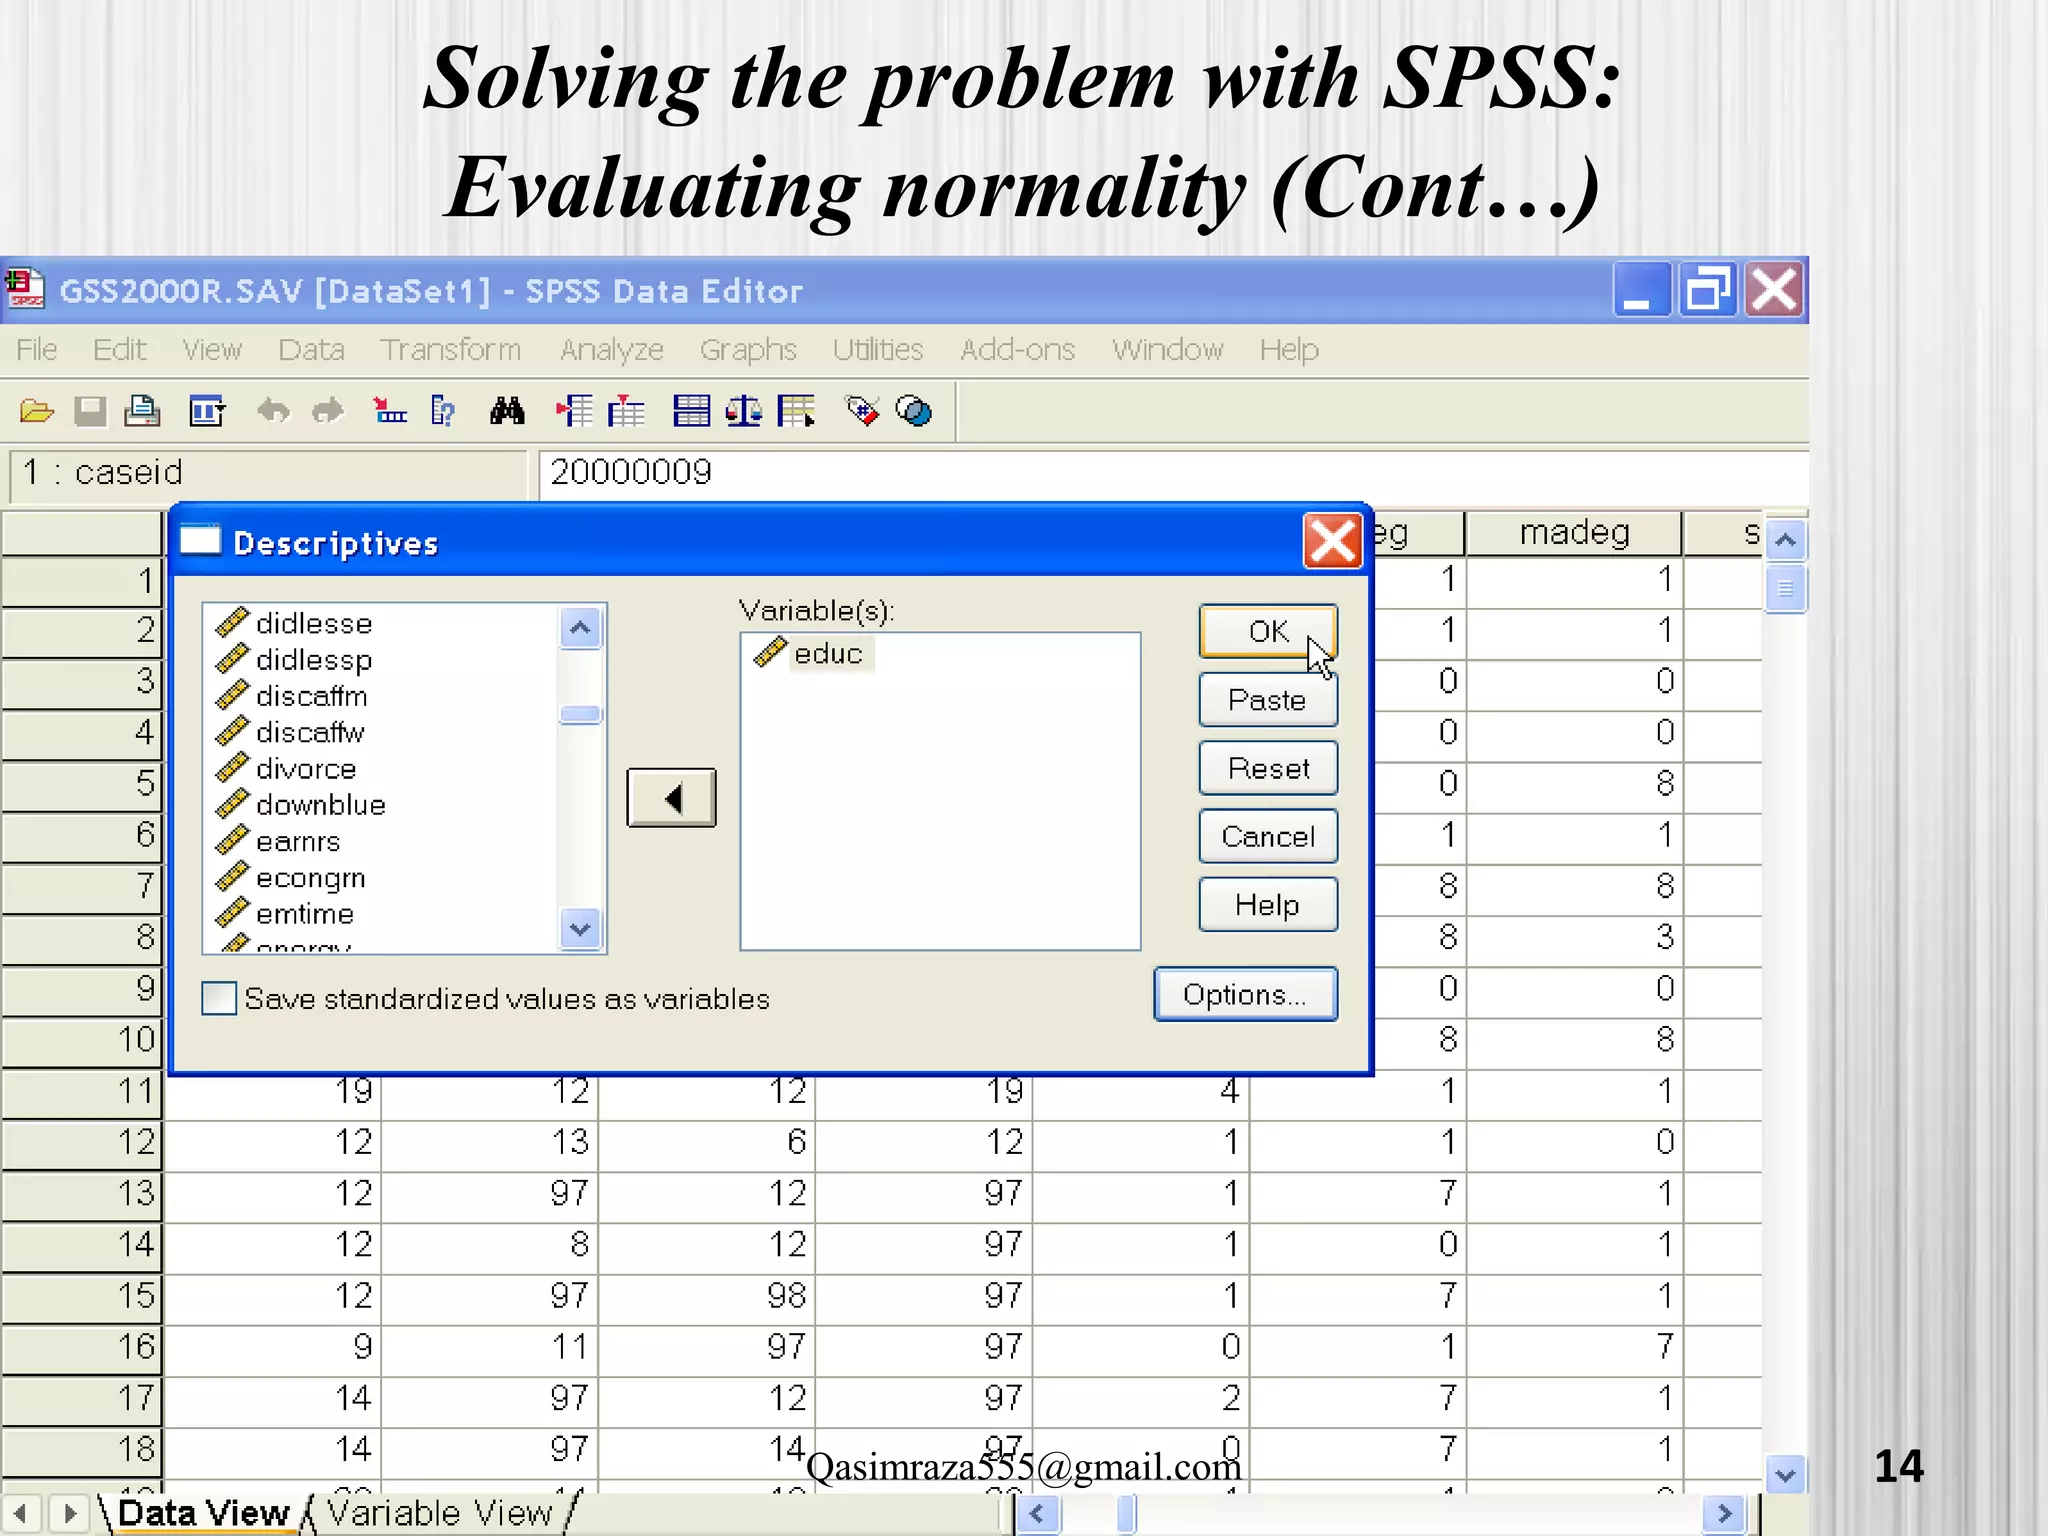Viewport: 2048px width, 1536px height.
Task: Click the Open File folder icon
Action: tap(37, 411)
